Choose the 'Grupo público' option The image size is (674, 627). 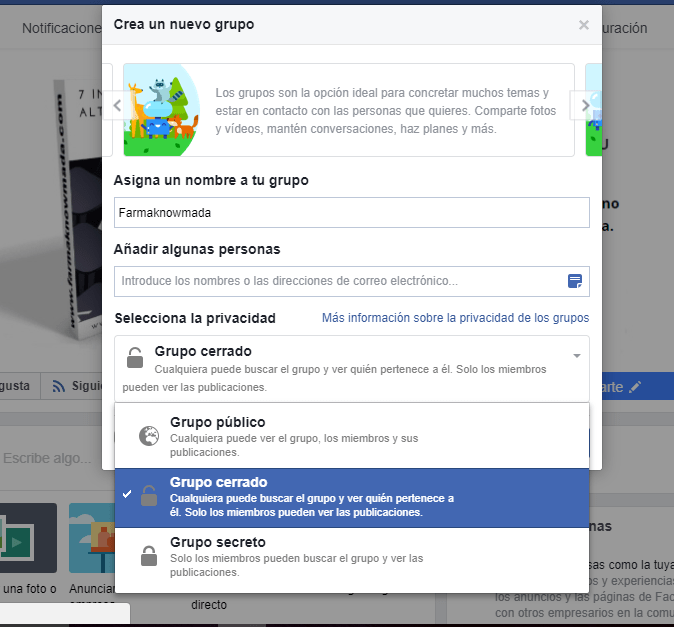[x=352, y=436]
